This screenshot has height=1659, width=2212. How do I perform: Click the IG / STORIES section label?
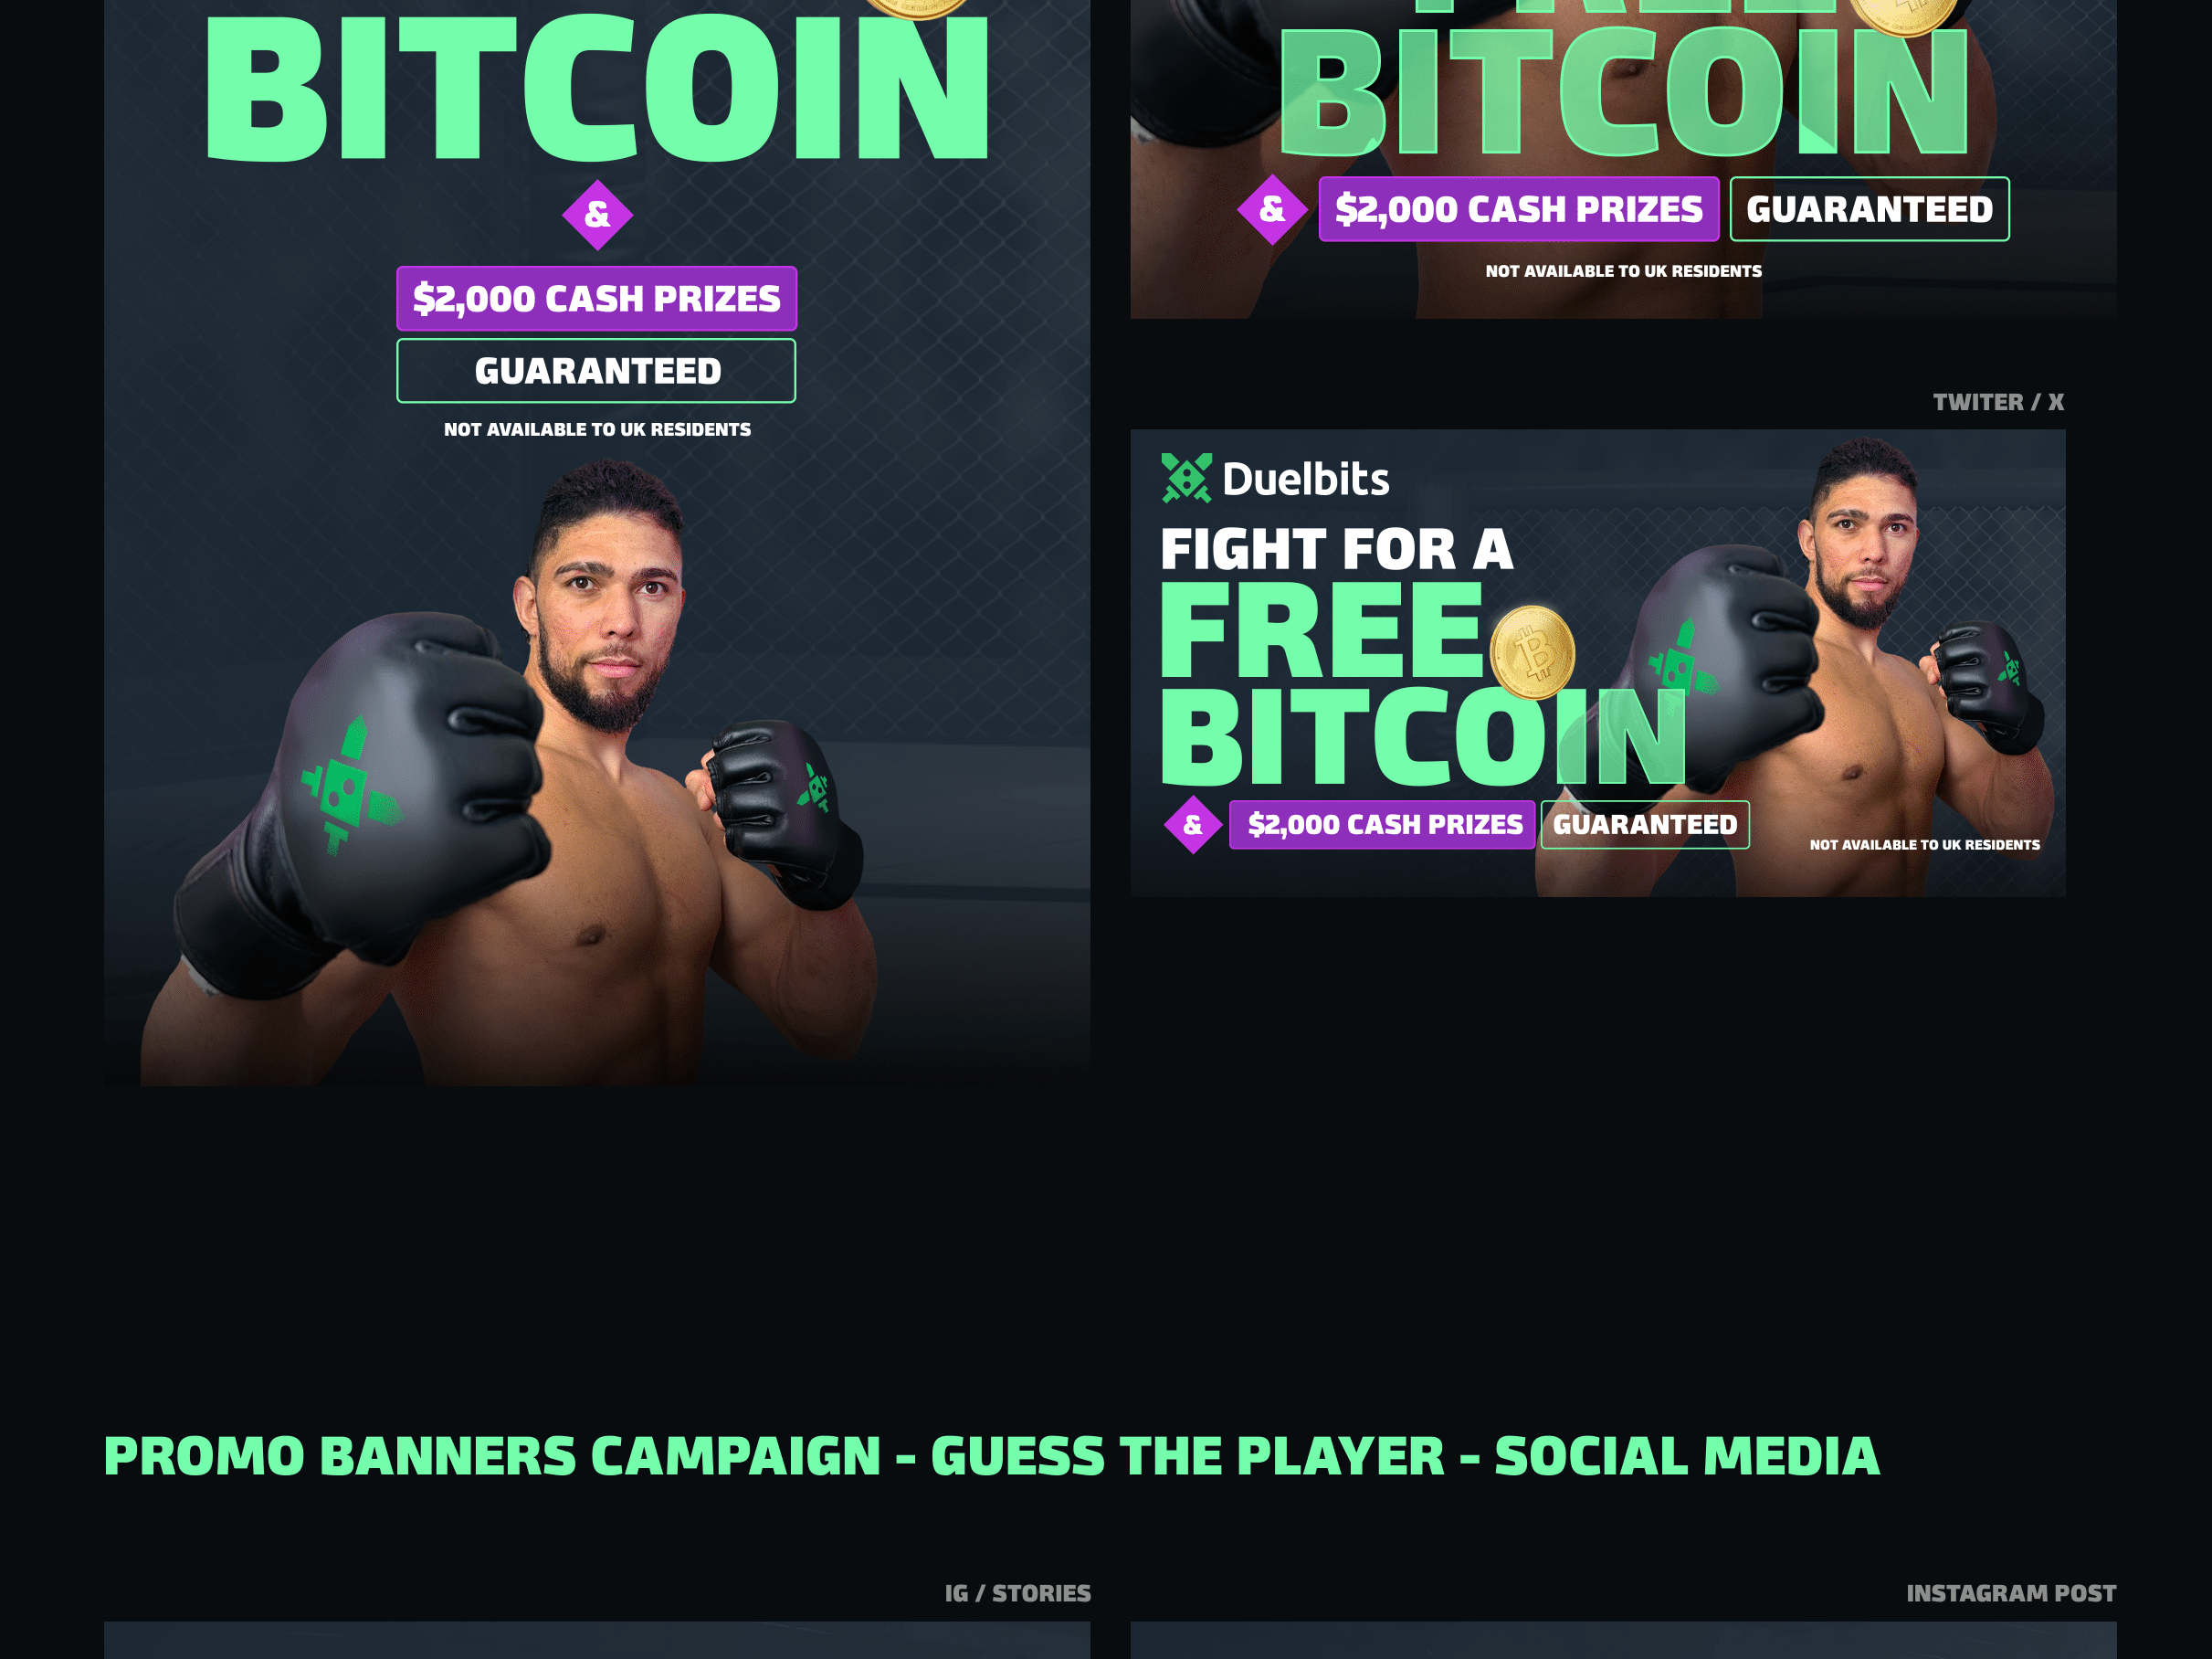(x=1018, y=1593)
